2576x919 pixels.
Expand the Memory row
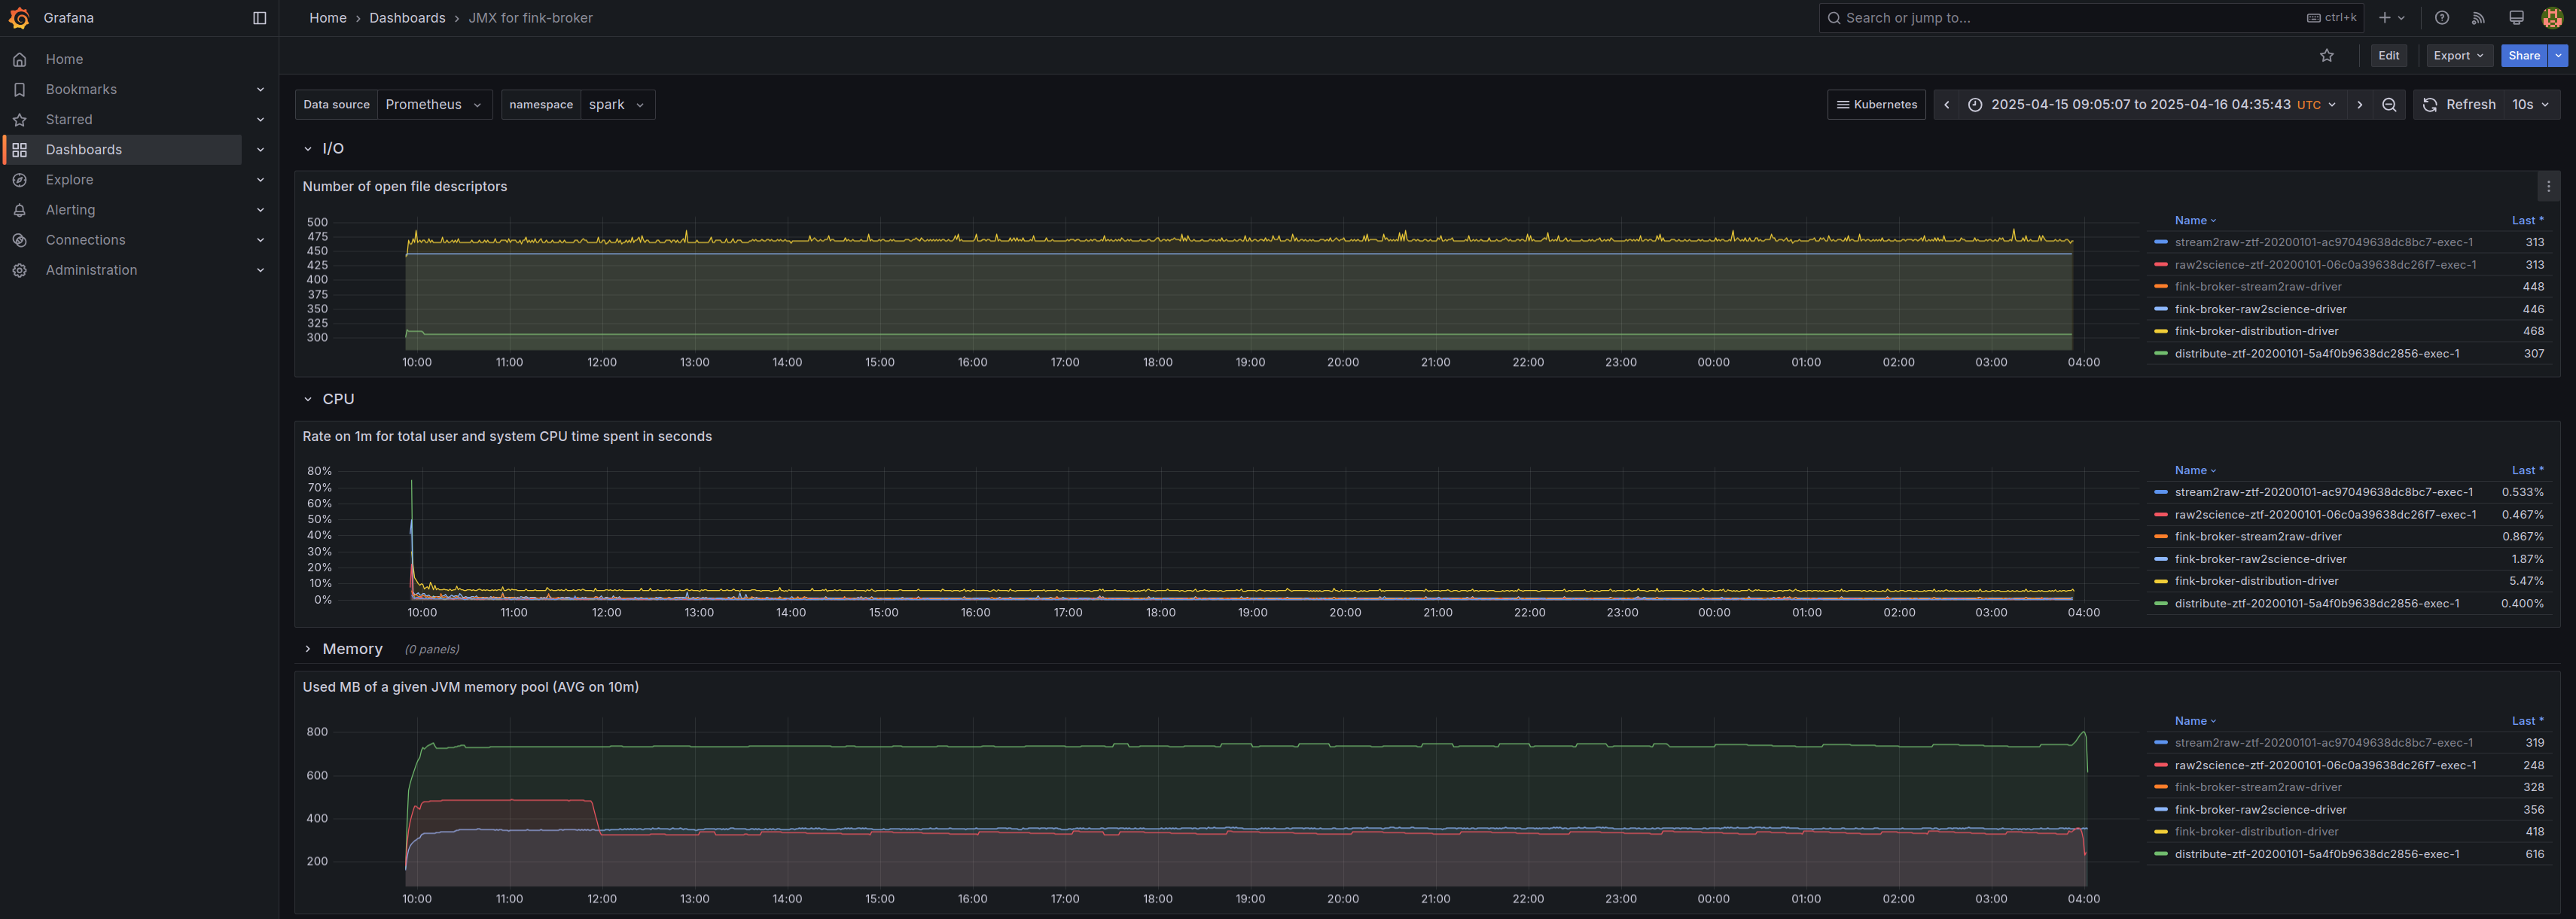(308, 649)
